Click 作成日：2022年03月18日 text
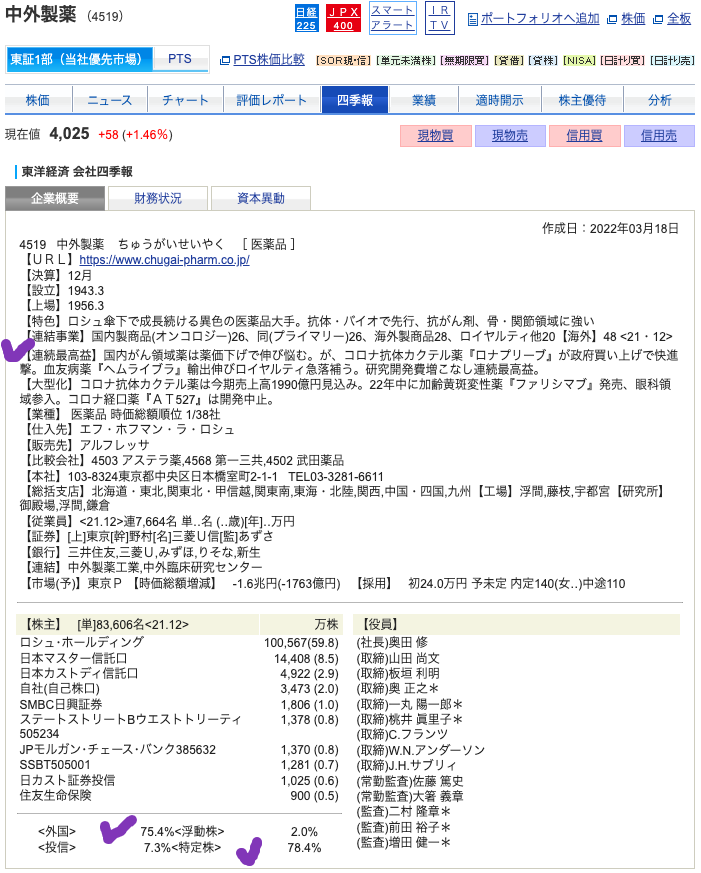 [611, 228]
